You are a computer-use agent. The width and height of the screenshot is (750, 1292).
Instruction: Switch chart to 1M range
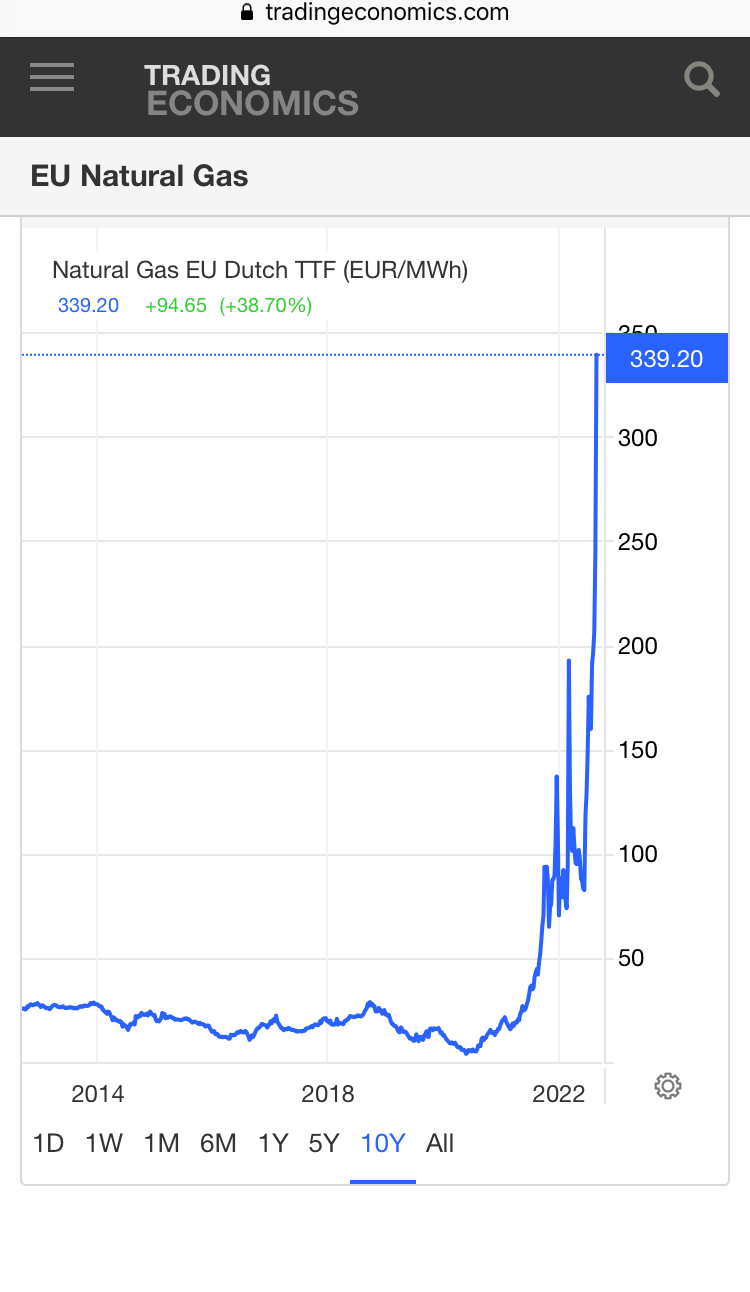click(x=161, y=1143)
